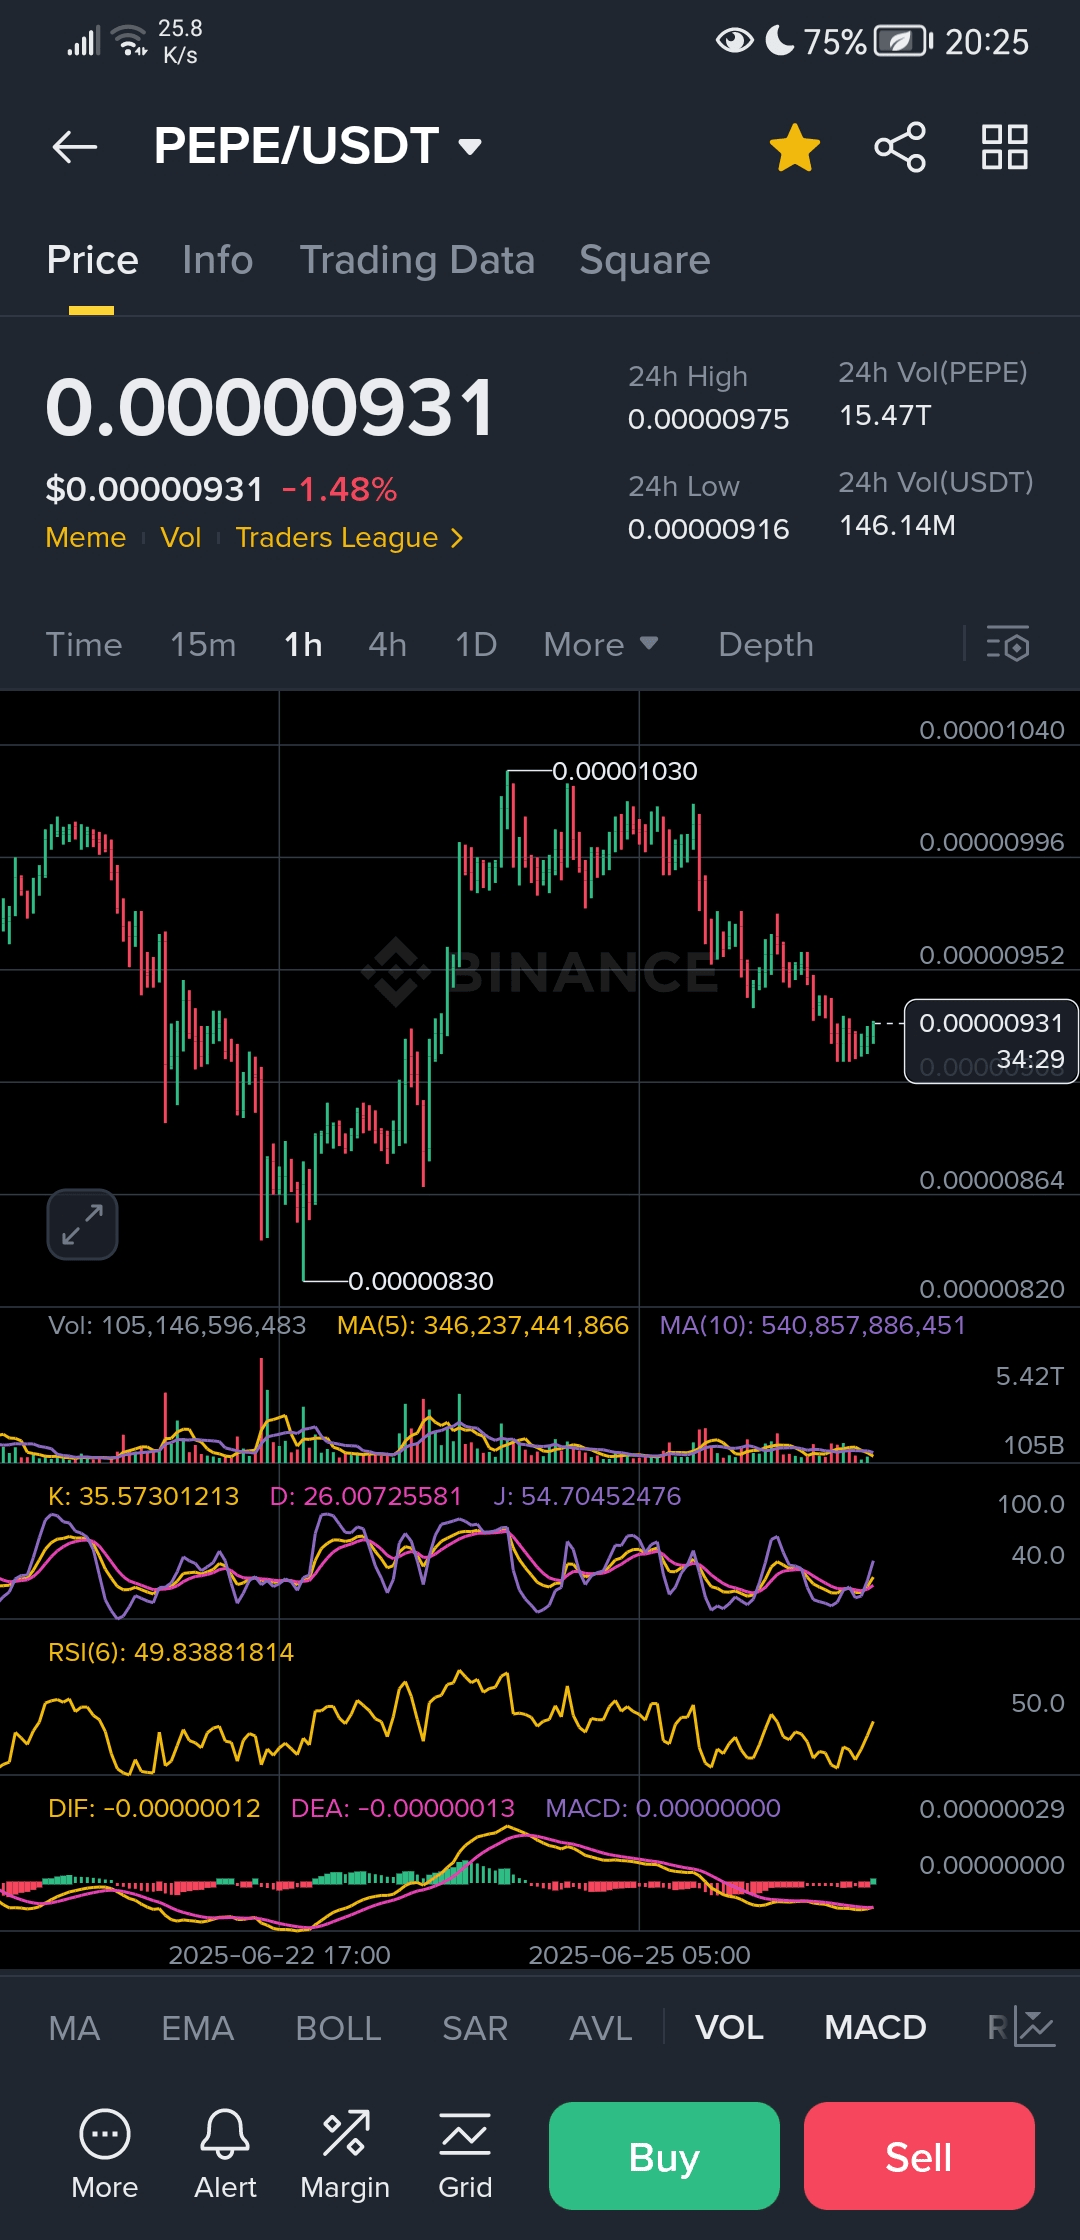Image resolution: width=1080 pixels, height=2240 pixels.
Task: Tap the DIF -0.00000012 readout
Action: [154, 1808]
